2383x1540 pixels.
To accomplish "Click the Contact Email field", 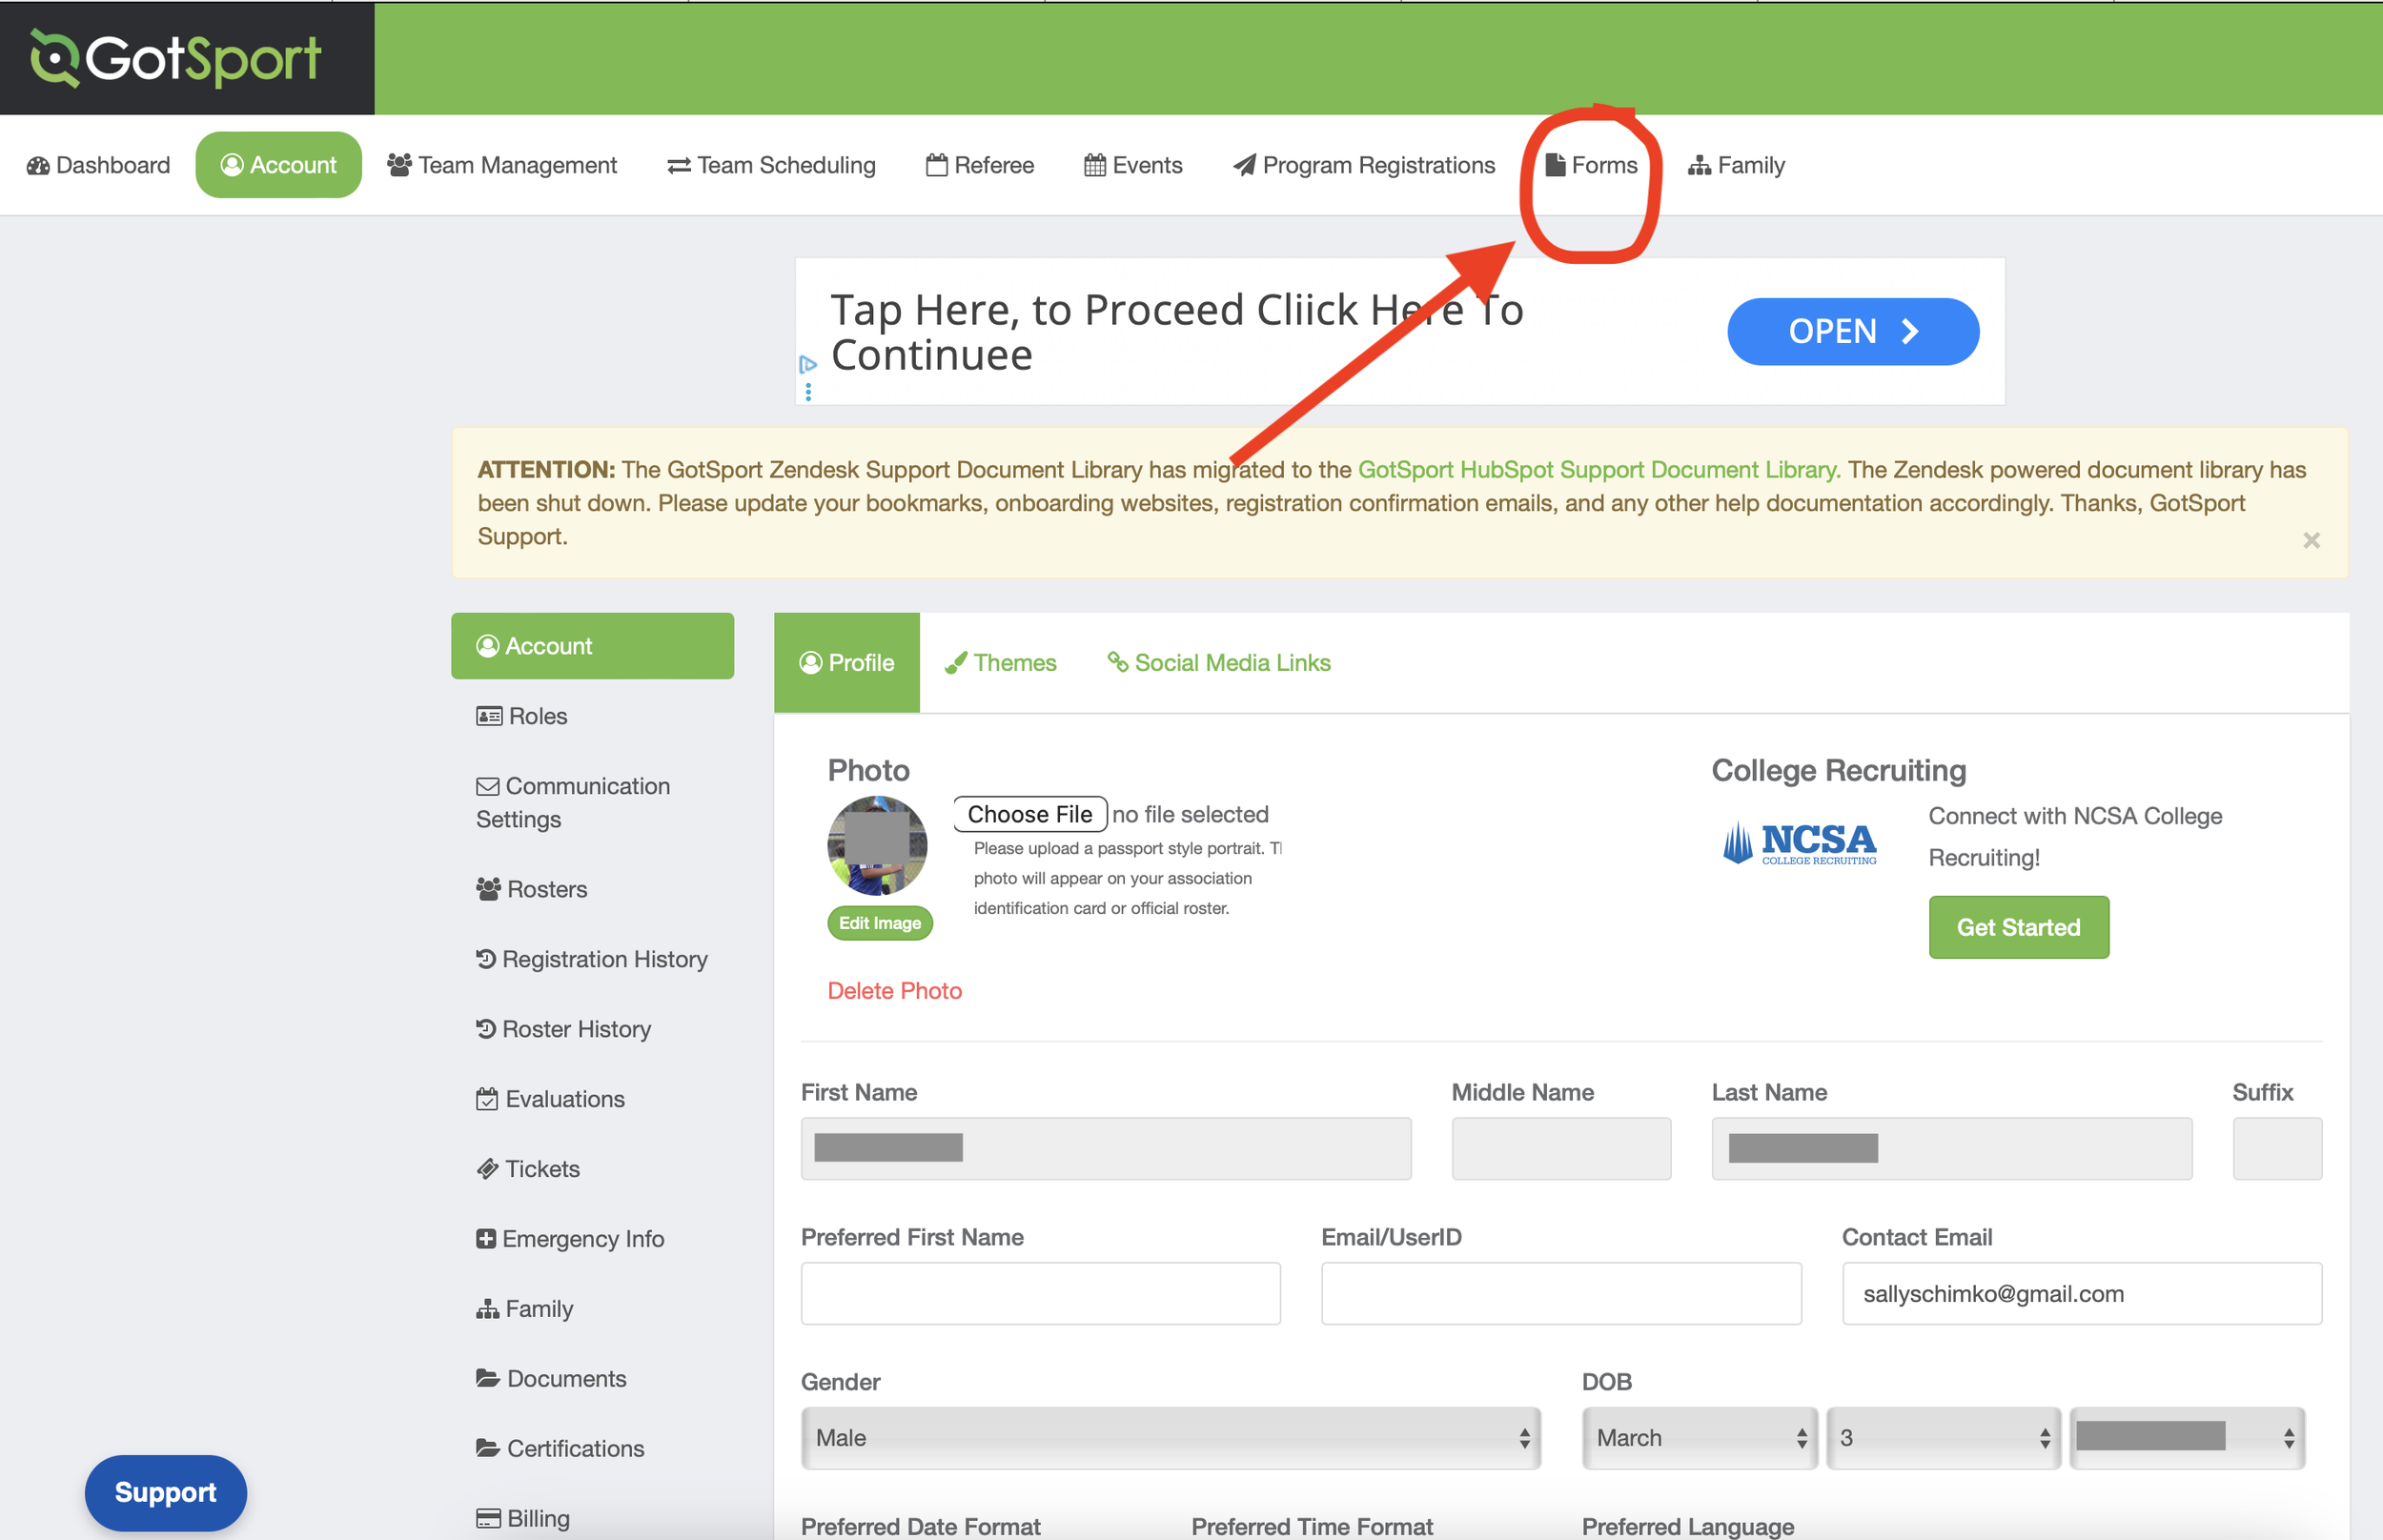I will (x=2080, y=1293).
